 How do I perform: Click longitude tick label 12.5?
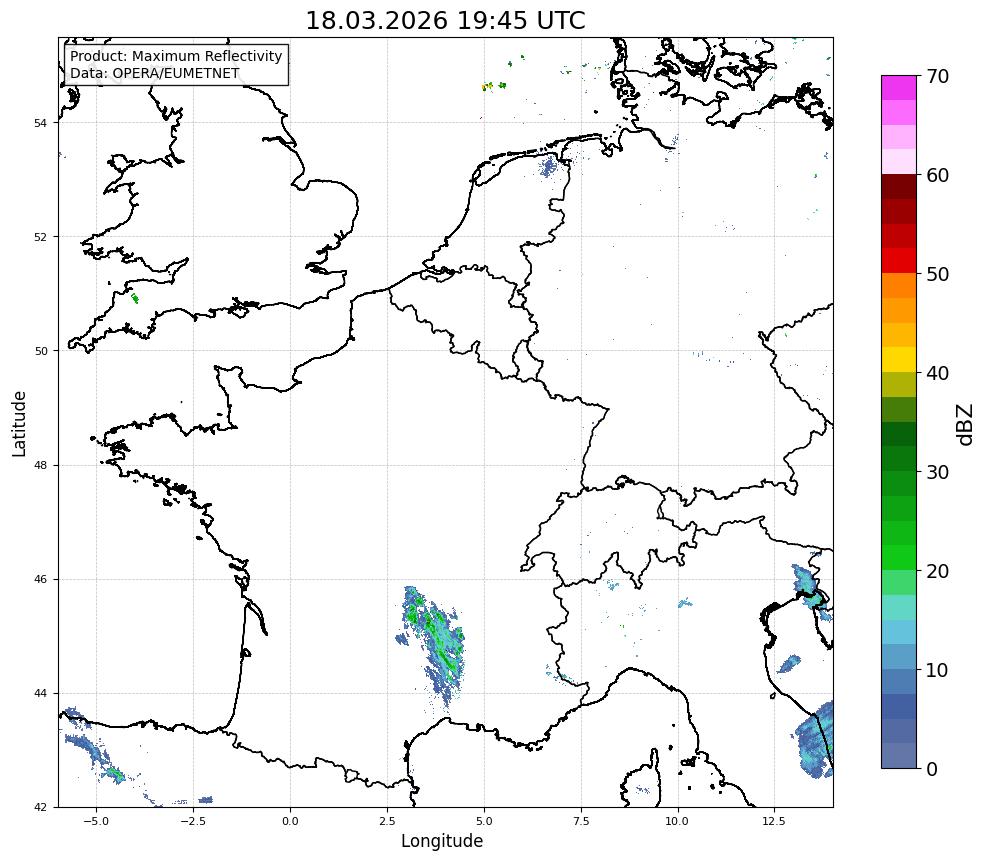coord(774,821)
